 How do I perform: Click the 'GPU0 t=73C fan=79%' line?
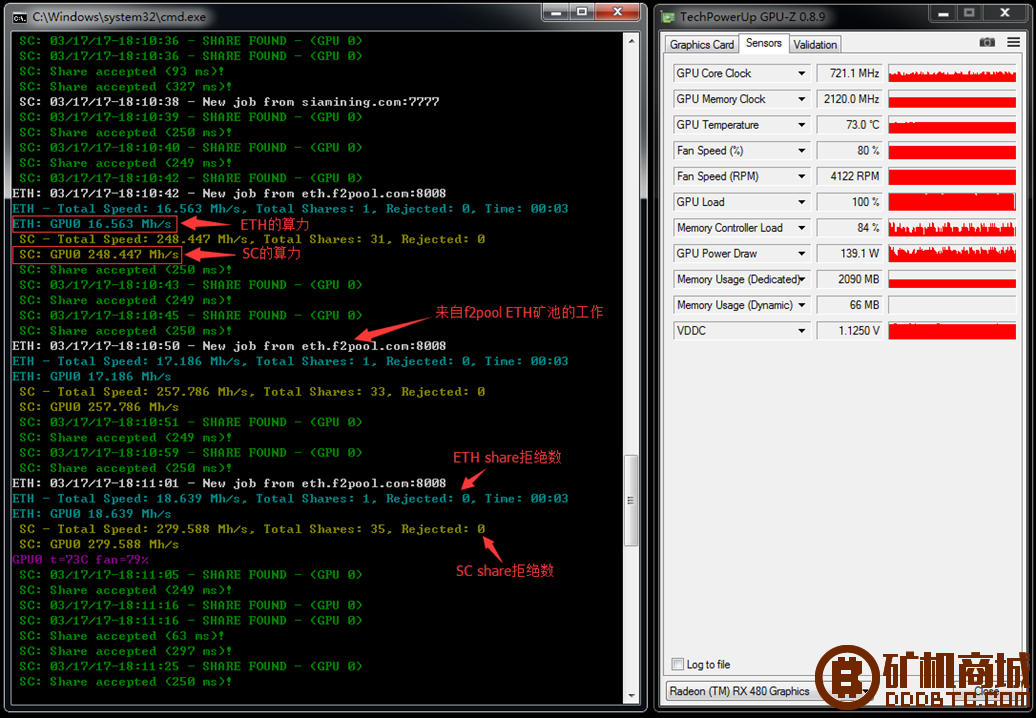point(81,559)
